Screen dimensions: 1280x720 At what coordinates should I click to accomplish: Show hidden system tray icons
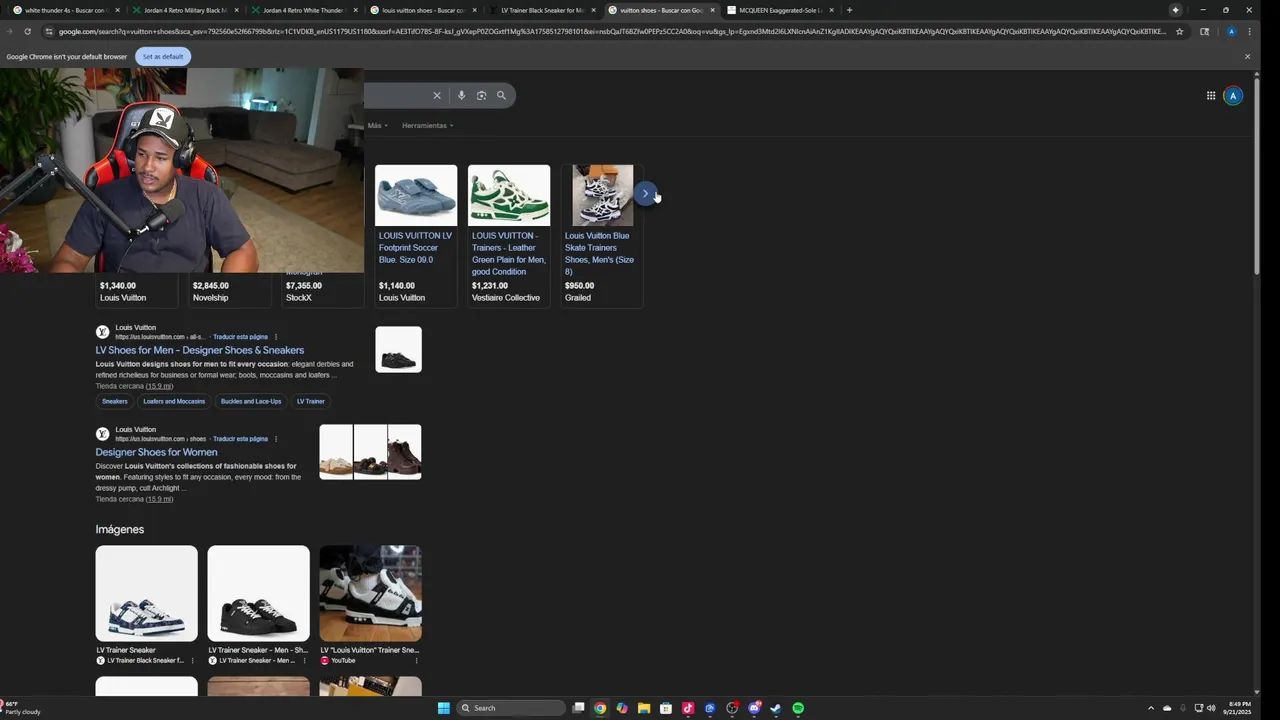coord(1150,708)
